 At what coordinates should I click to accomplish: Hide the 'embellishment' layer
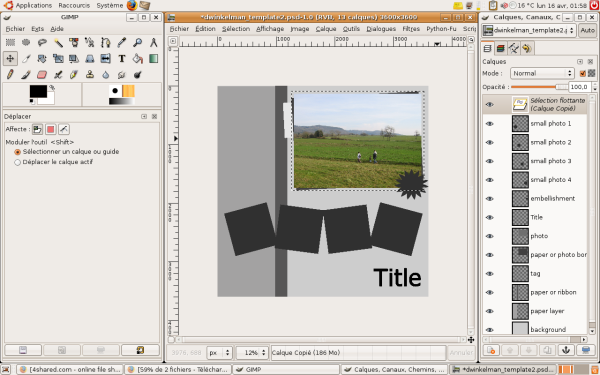click(489, 199)
